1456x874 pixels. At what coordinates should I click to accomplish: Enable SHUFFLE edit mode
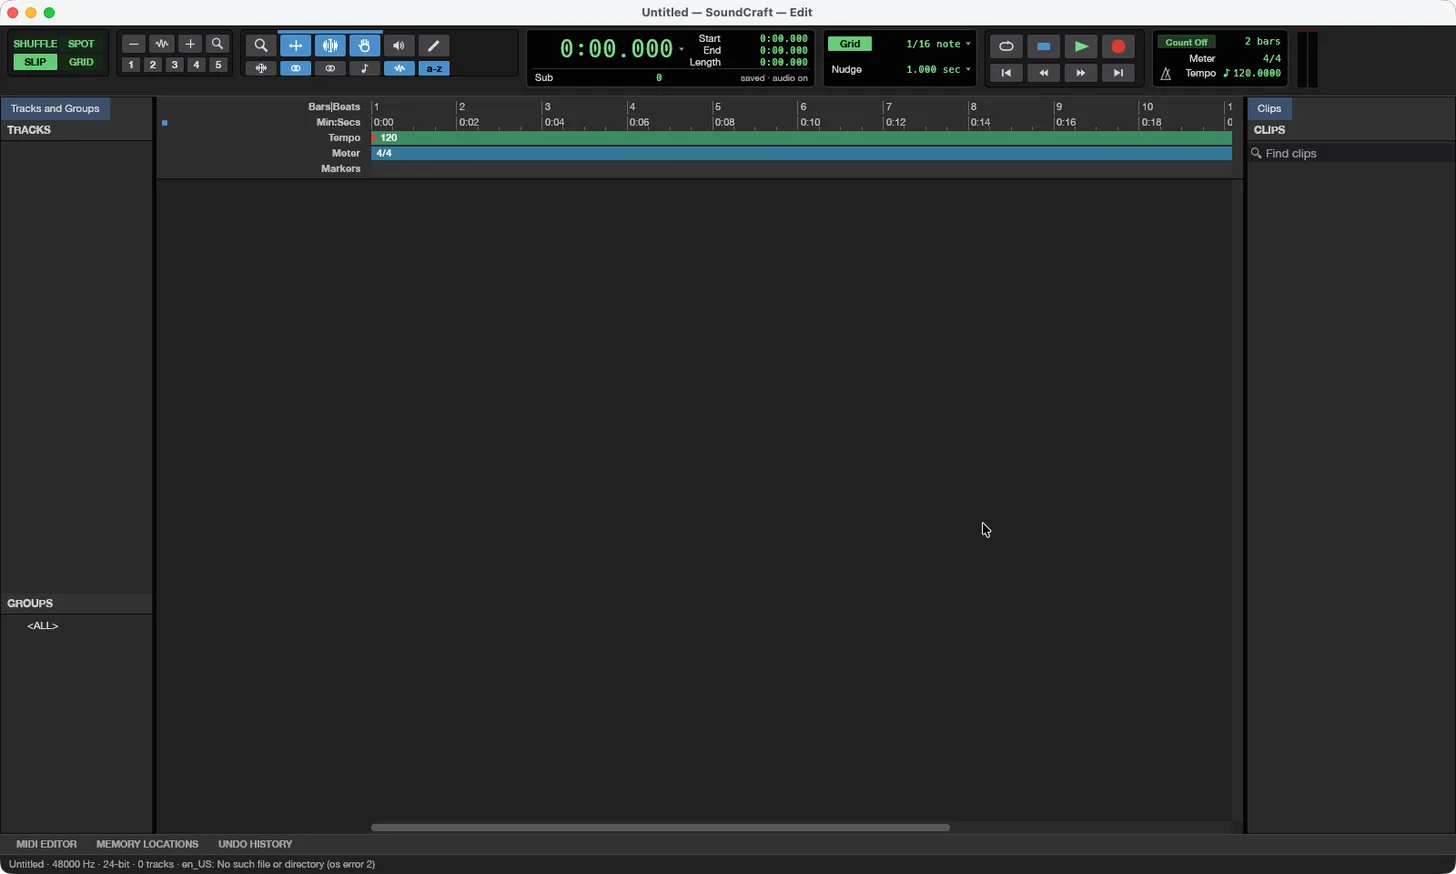pyautogui.click(x=35, y=44)
